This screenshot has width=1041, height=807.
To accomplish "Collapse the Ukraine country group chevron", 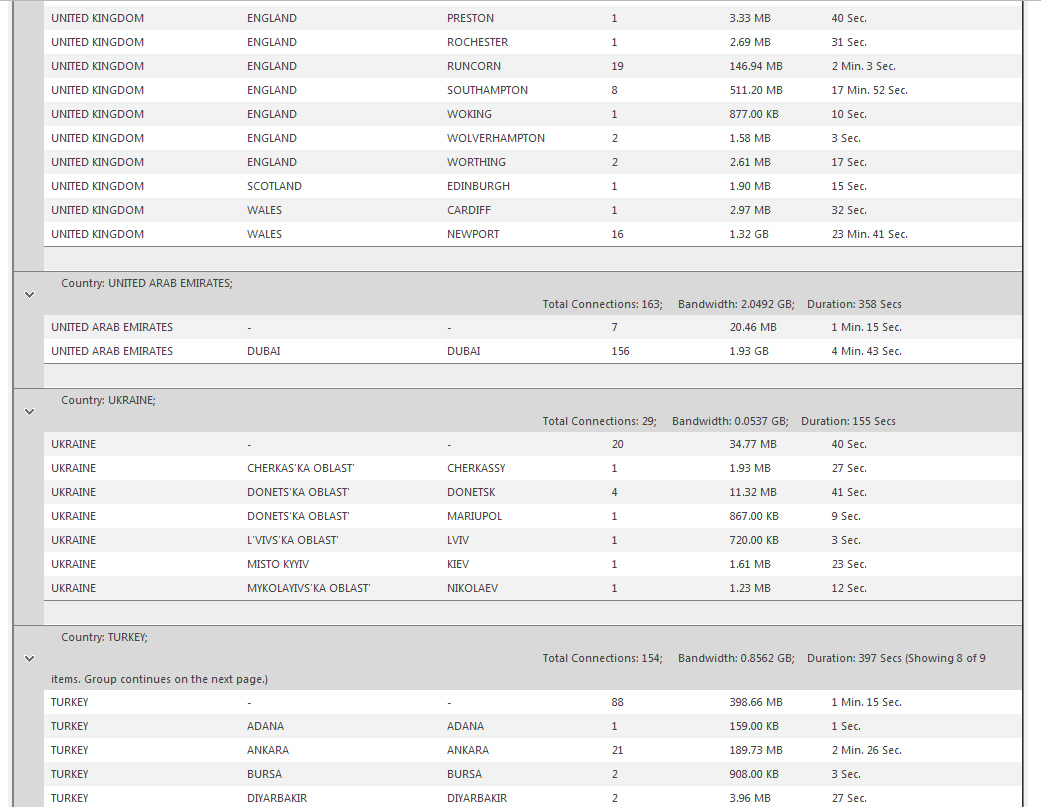I will 29,411.
